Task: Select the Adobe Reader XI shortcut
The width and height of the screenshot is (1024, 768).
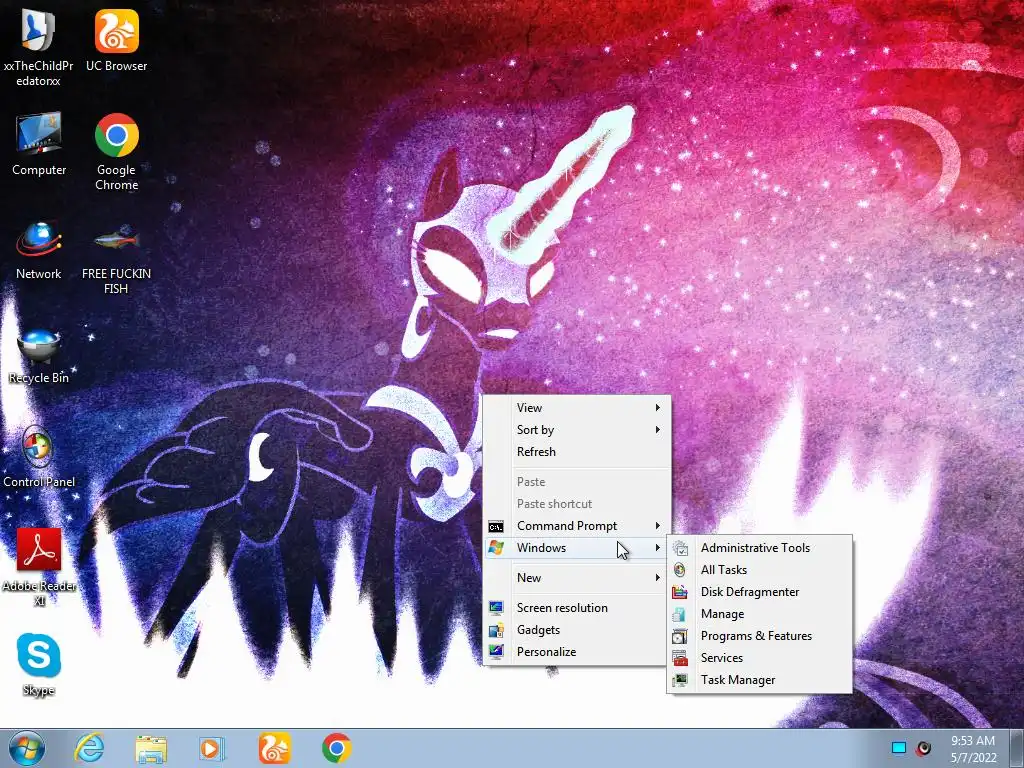Action: tap(39, 567)
